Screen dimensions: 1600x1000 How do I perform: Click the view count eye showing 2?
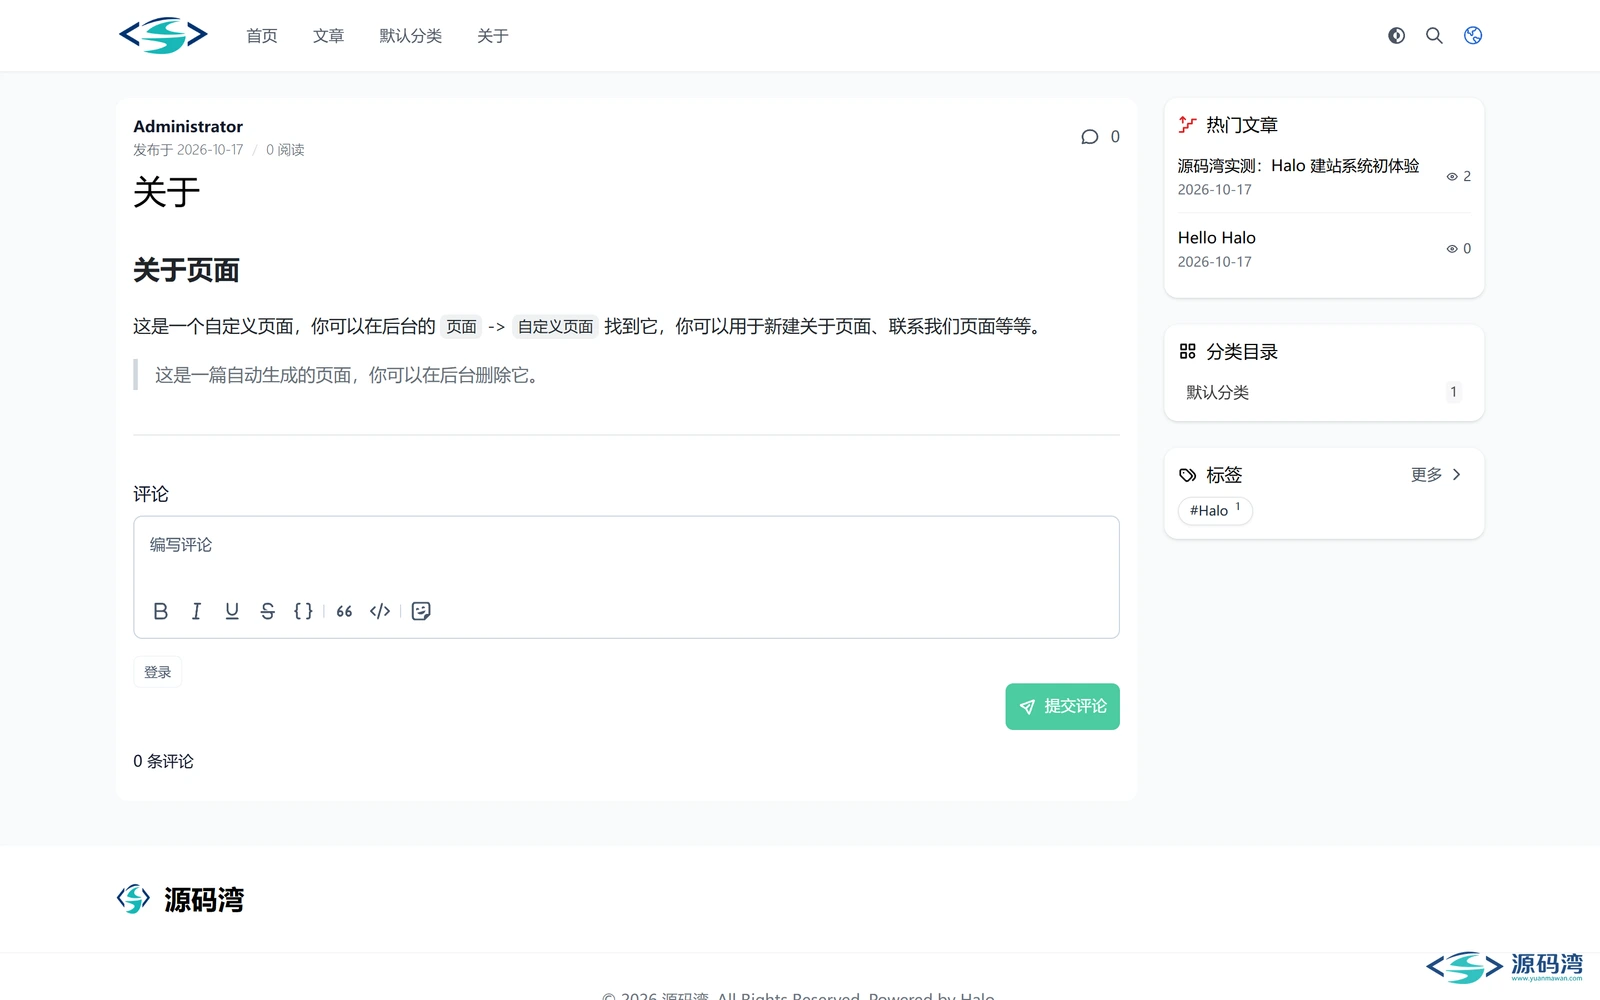pyautogui.click(x=1452, y=177)
